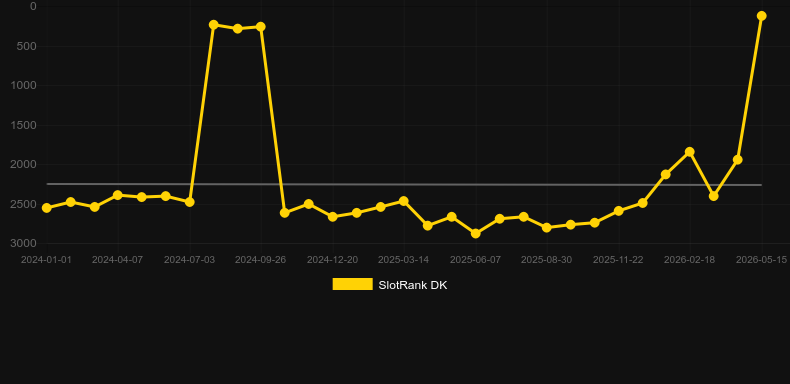Click the 2025-06-07 x-axis date label
This screenshot has width=790, height=384.
click(x=475, y=260)
